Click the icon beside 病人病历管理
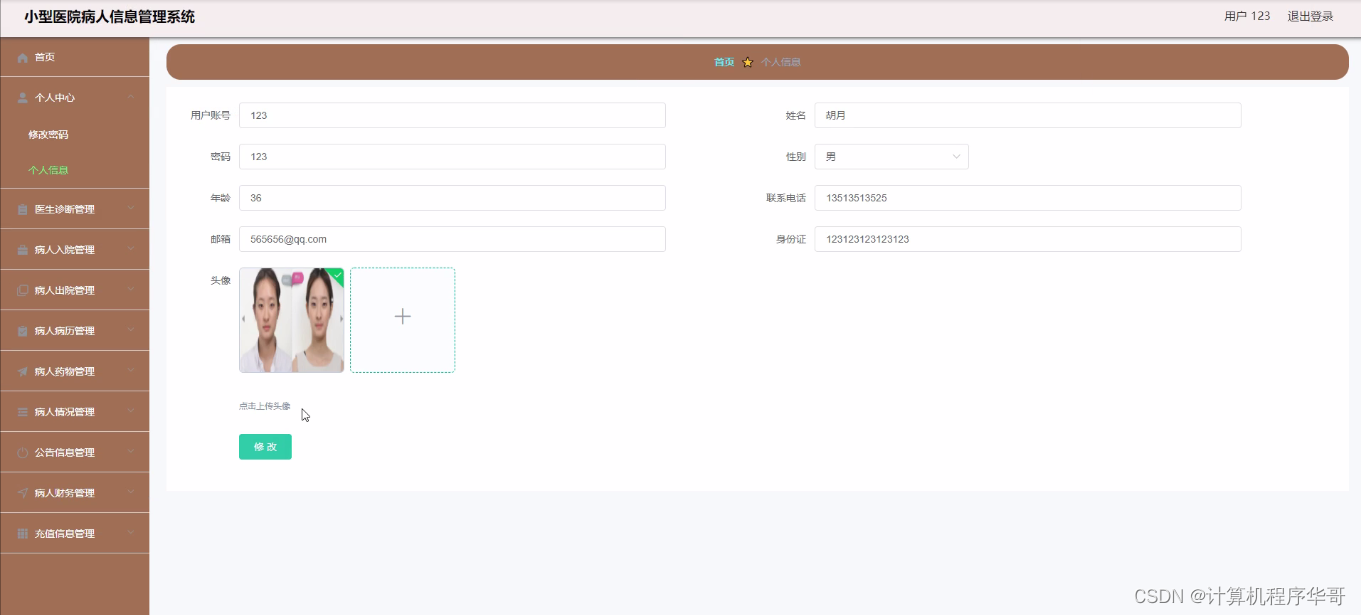The height and width of the screenshot is (615, 1361). point(23,331)
